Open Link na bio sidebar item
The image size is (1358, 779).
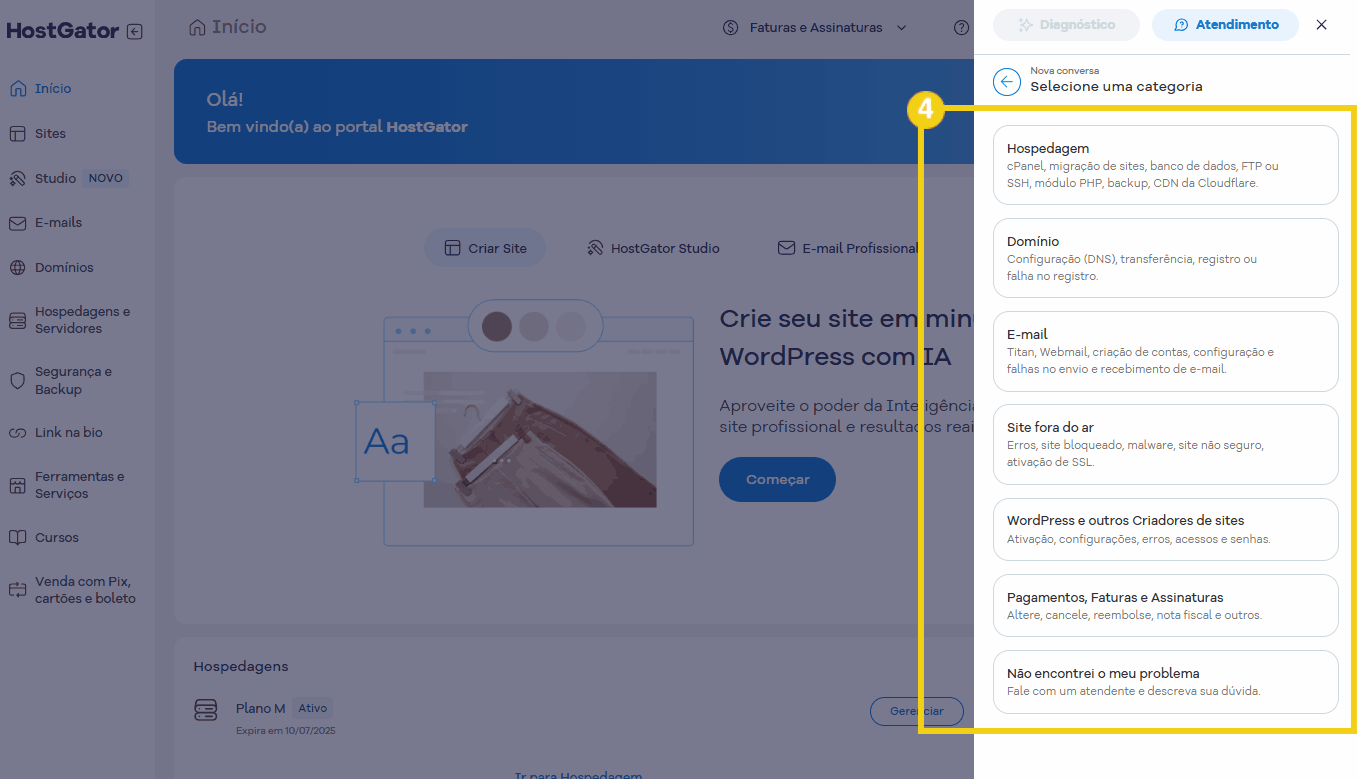click(69, 433)
